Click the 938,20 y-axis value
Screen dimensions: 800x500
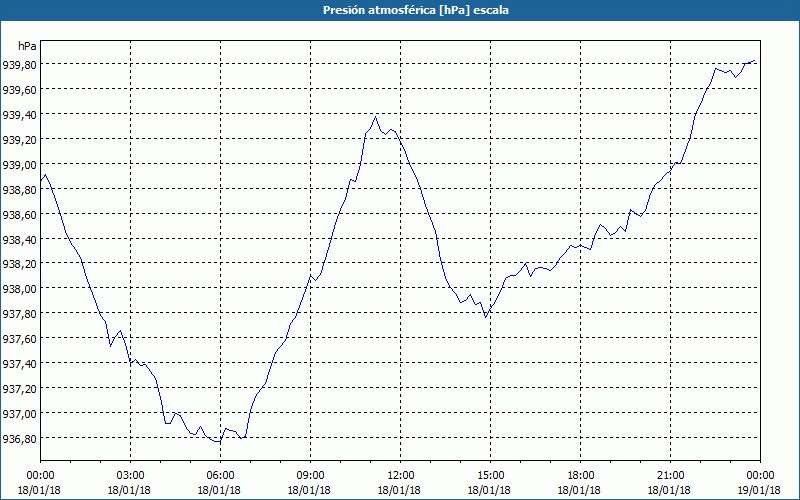(x=19, y=264)
